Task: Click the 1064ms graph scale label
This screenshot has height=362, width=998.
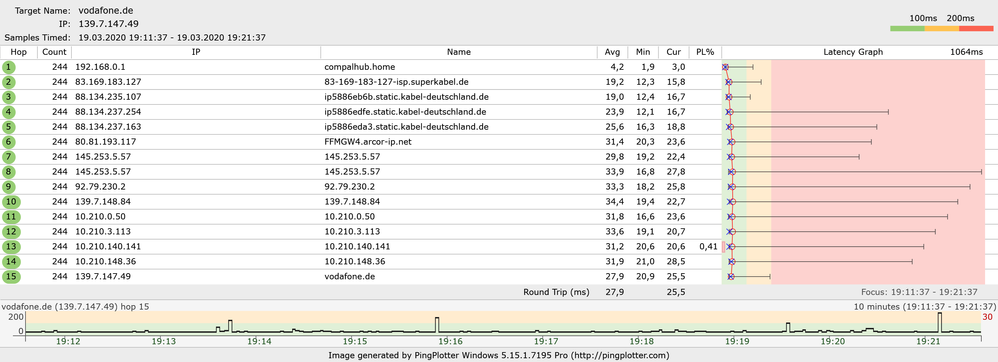Action: click(x=966, y=52)
